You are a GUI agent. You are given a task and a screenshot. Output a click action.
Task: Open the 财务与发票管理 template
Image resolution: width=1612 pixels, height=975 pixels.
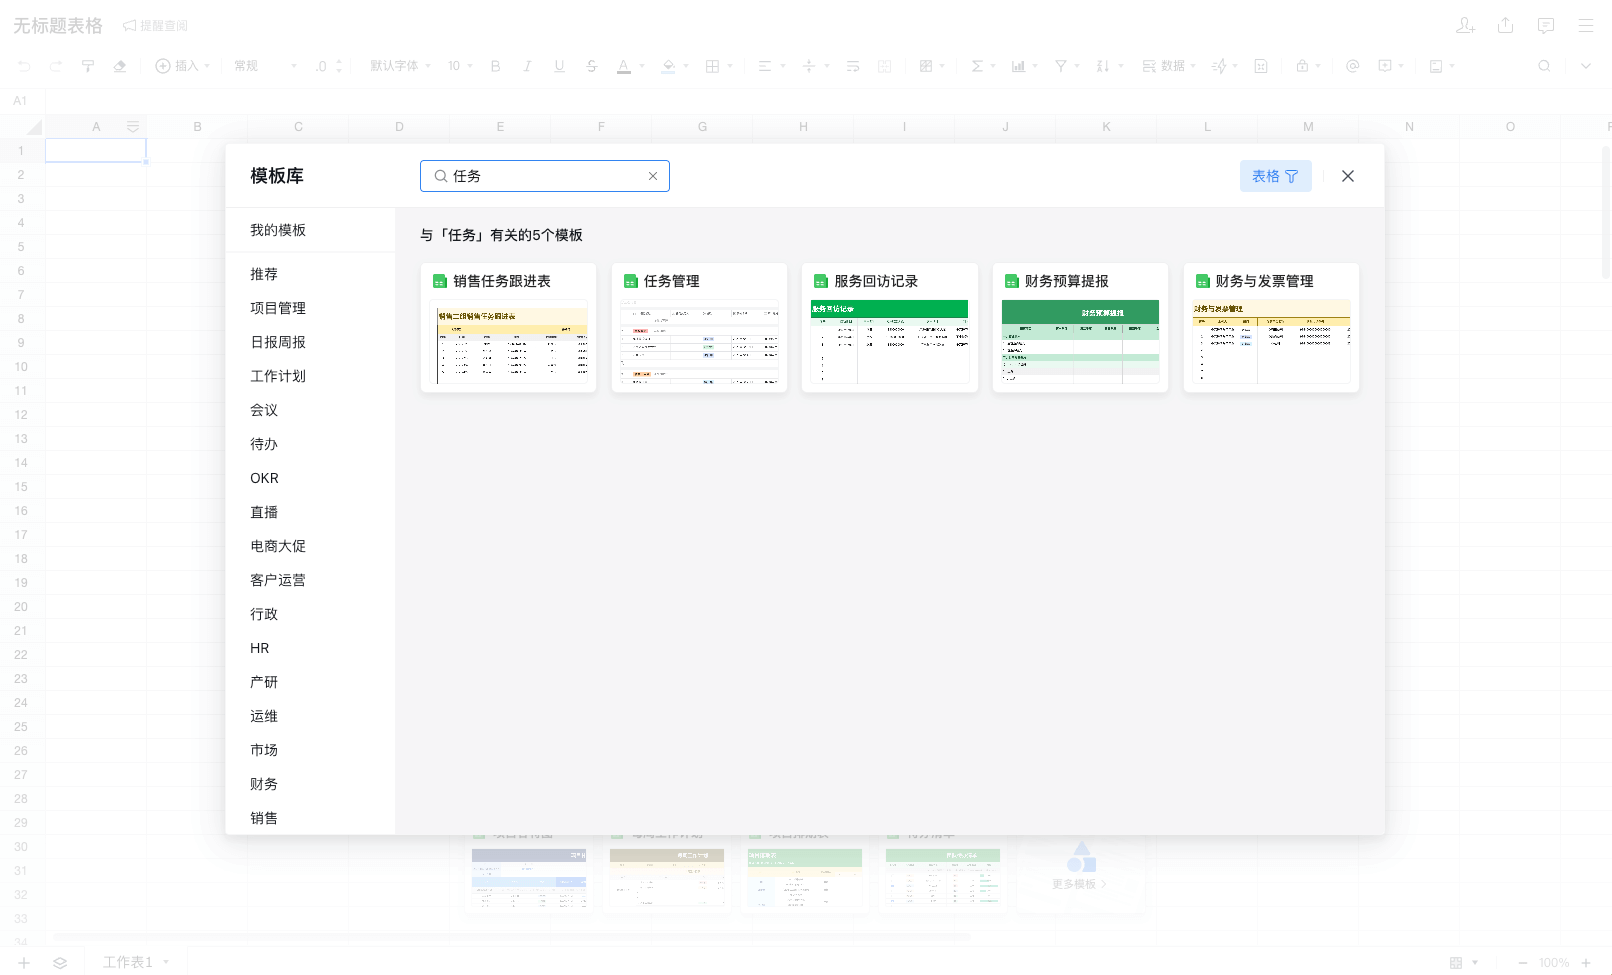[1271, 328]
